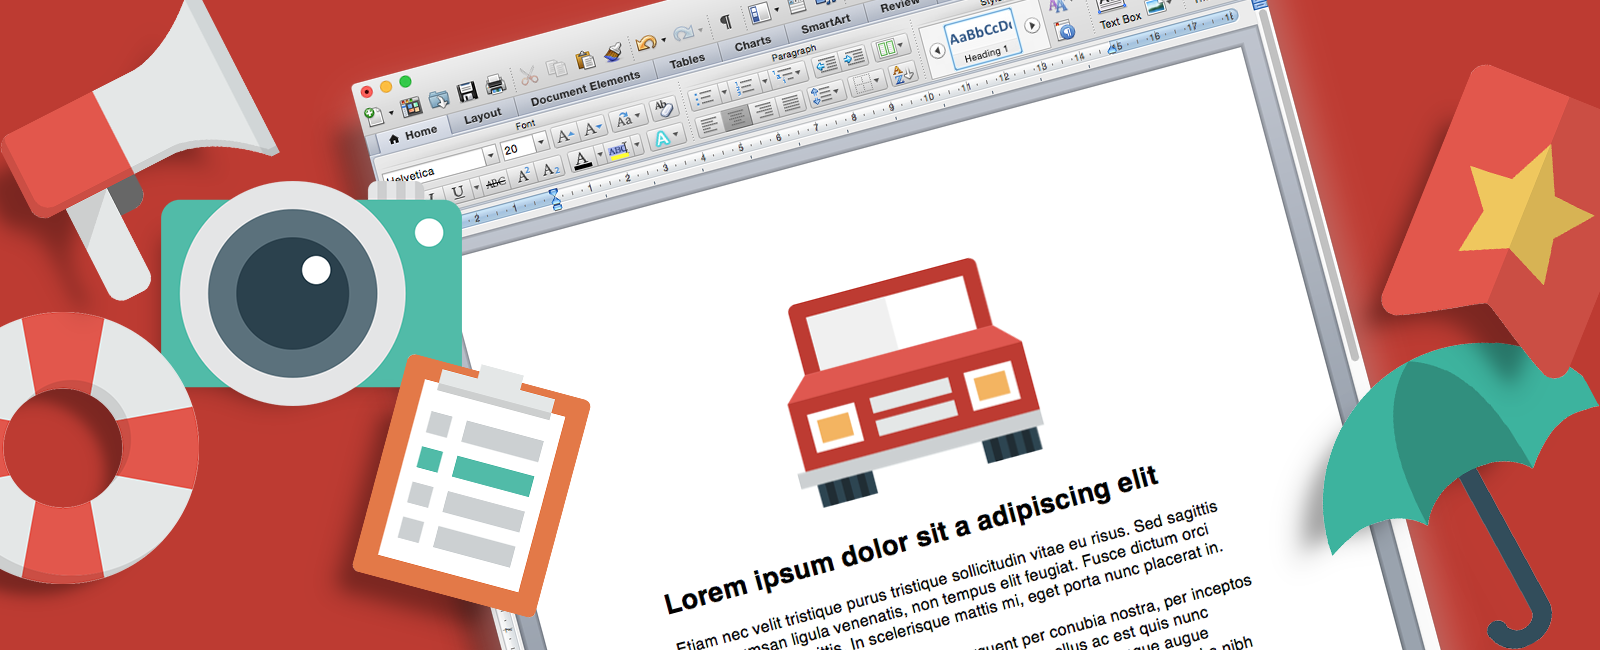
Task: Click the Shrink Font icon
Action: coord(592,129)
